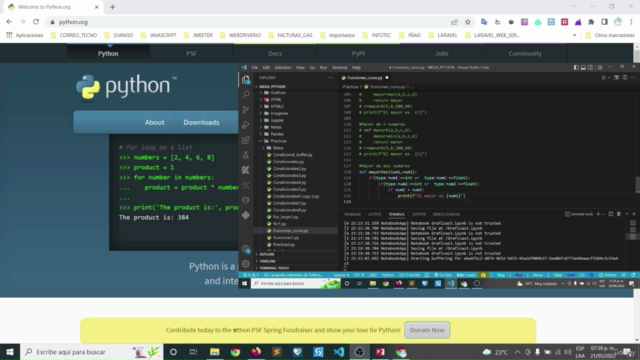This screenshot has width=640, height=360.
Task: Toggle the primary side bar in VS Code
Action: pos(576,67)
